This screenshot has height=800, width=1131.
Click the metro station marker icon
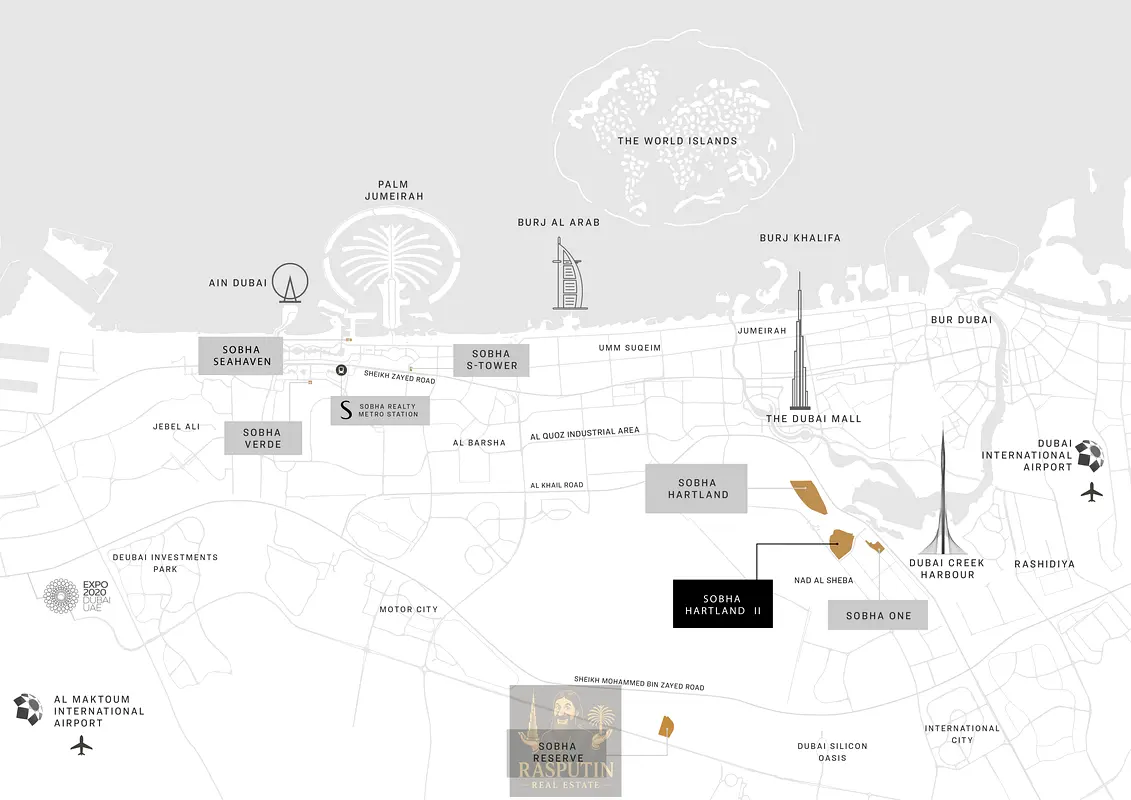[x=341, y=370]
